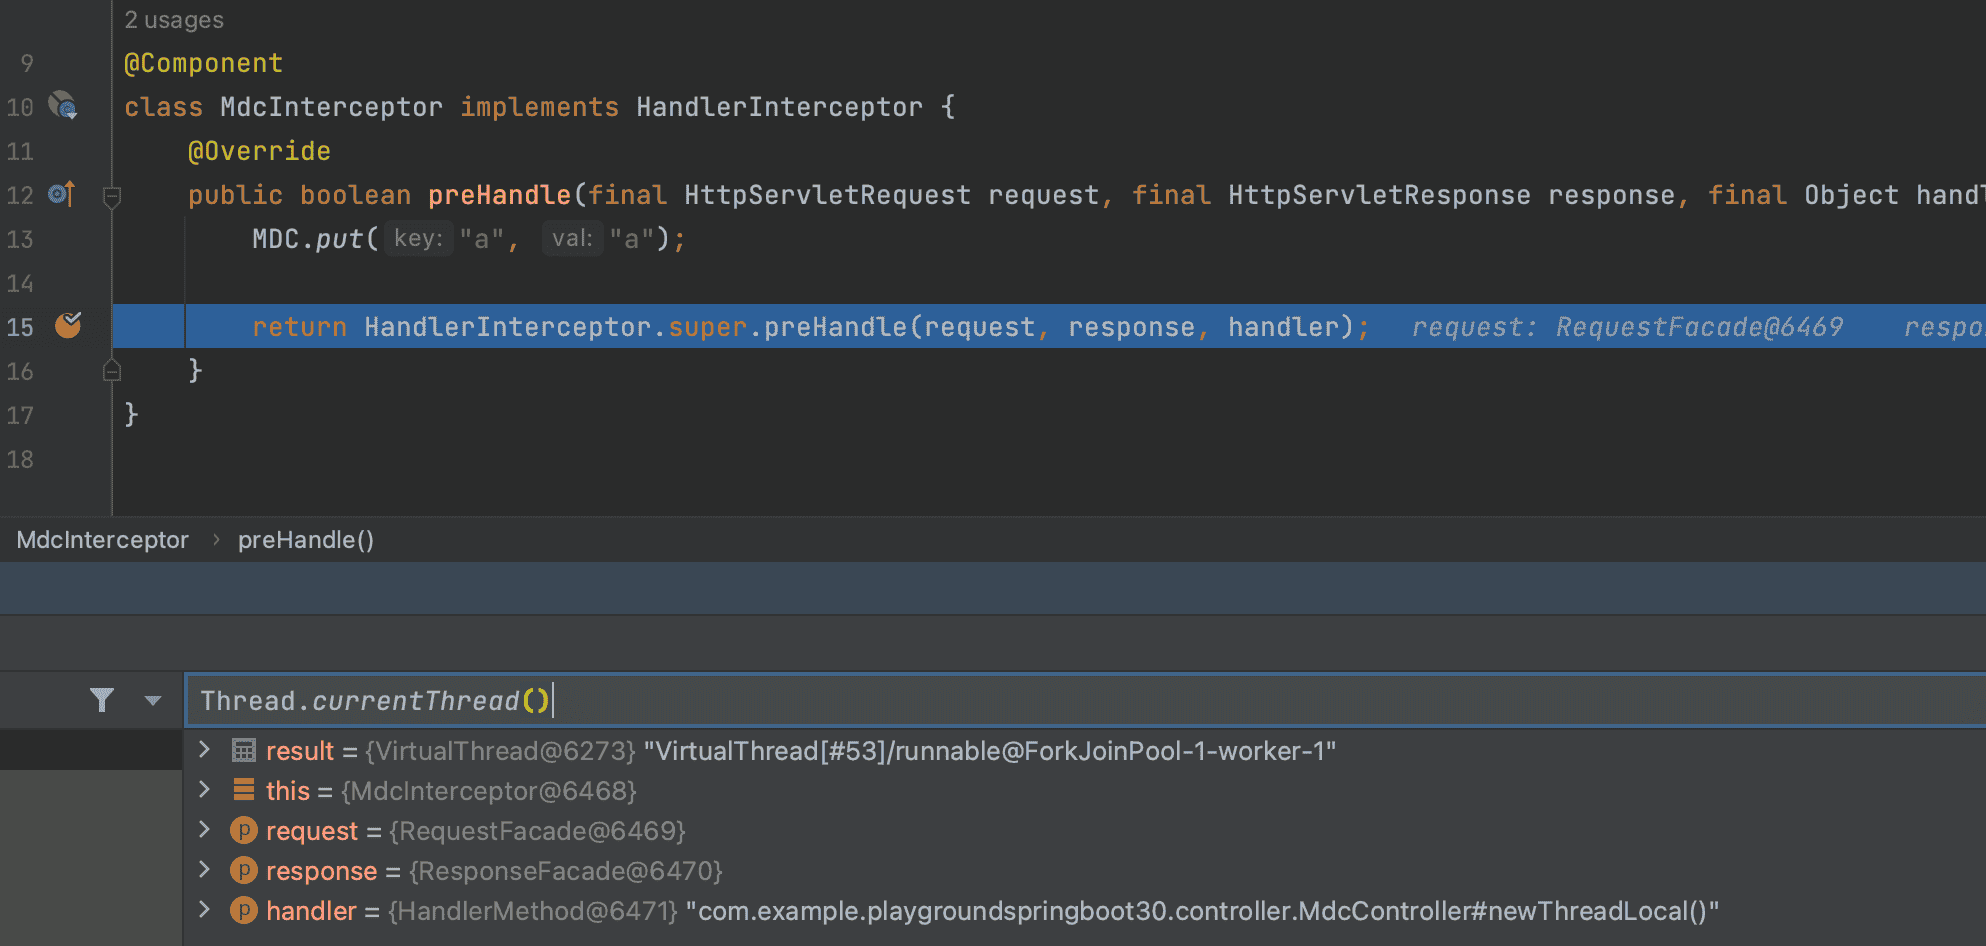Click the 2 usages inlay hint
This screenshot has height=946, width=1986.
tap(174, 20)
